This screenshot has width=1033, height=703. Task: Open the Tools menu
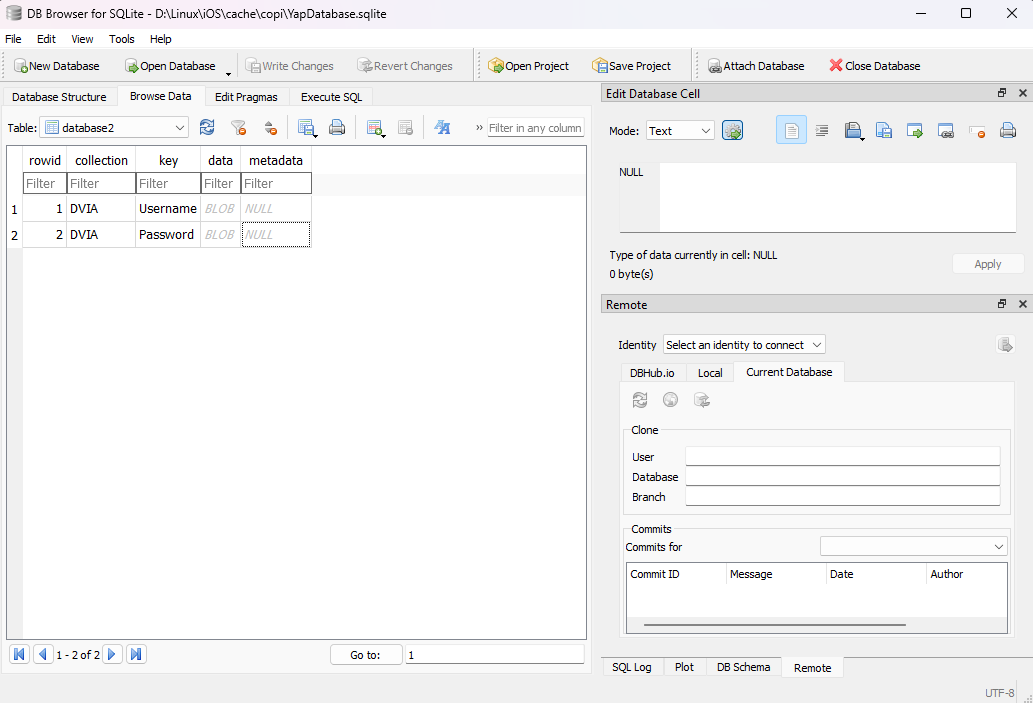click(122, 39)
